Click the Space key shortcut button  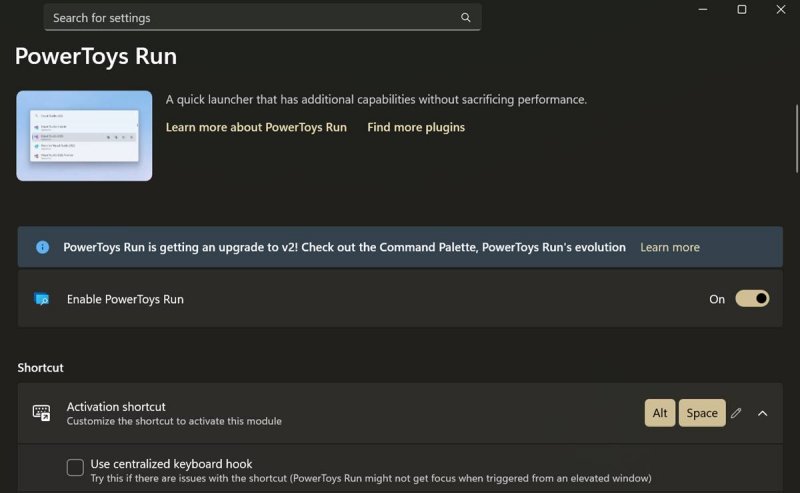pyautogui.click(x=702, y=413)
